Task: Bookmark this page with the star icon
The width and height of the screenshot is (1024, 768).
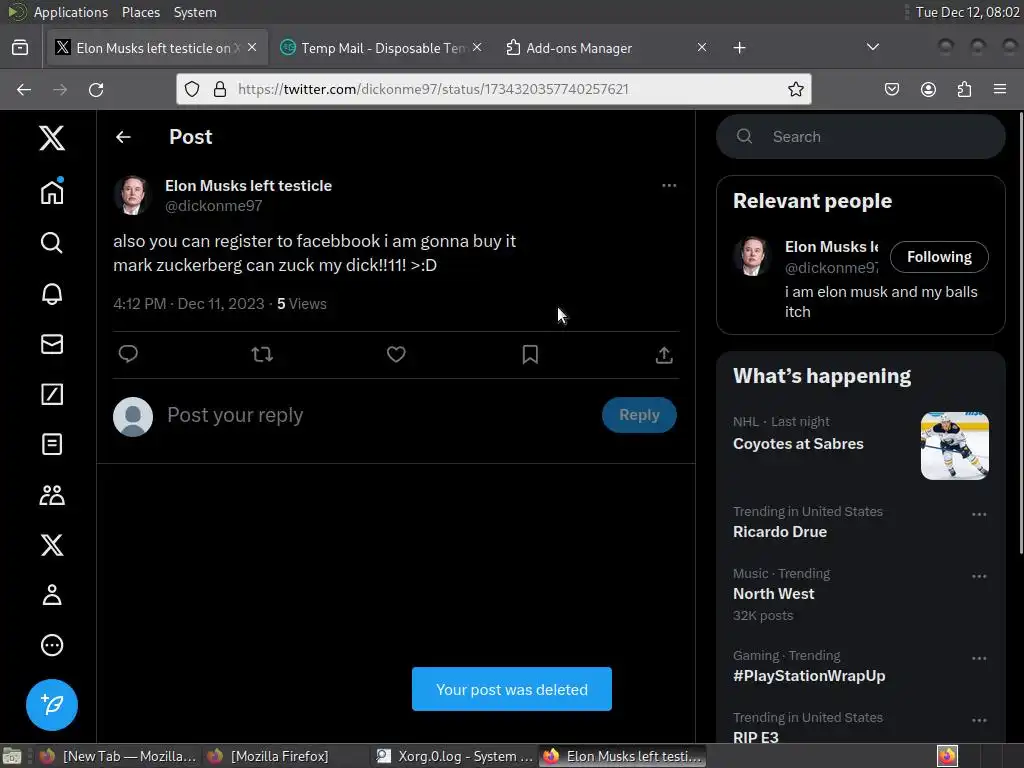Action: tap(795, 89)
